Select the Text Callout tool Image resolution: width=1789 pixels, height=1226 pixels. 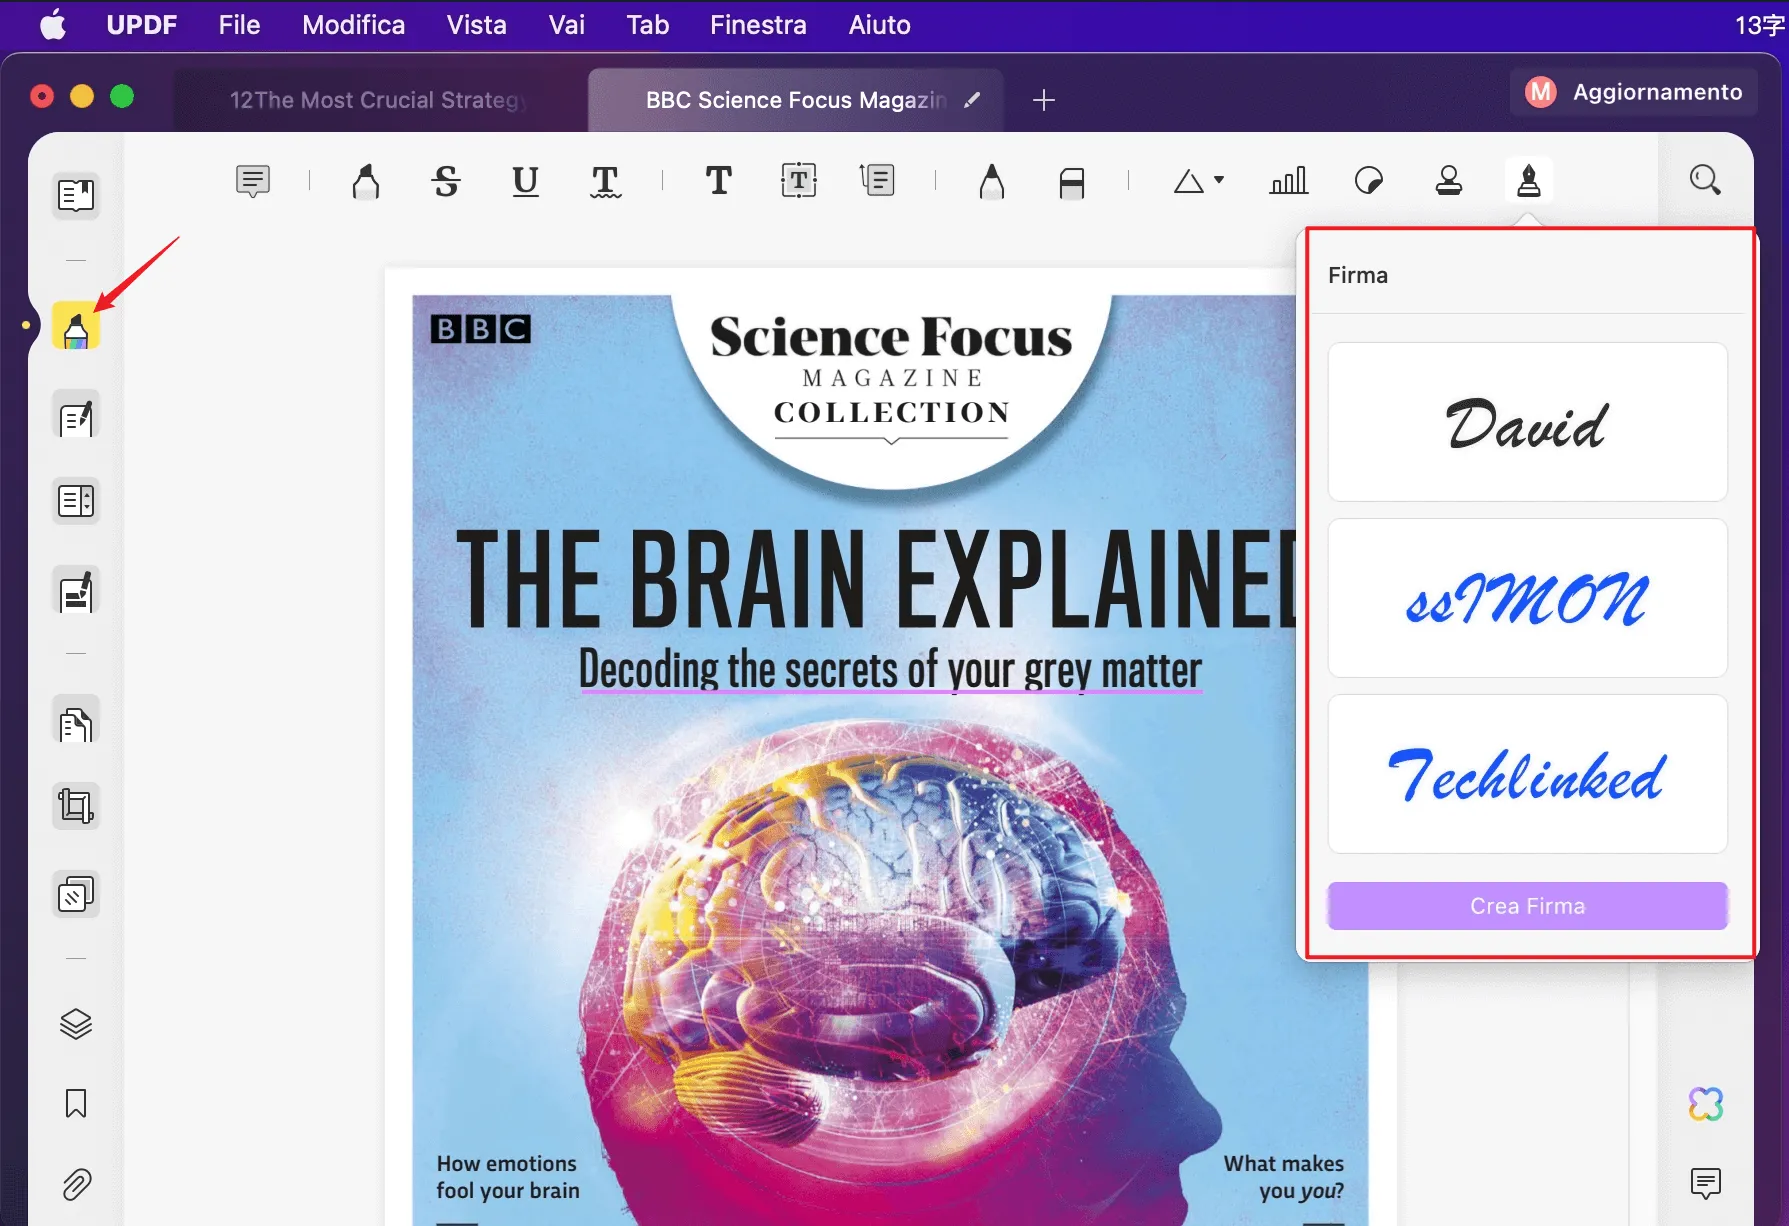877,181
